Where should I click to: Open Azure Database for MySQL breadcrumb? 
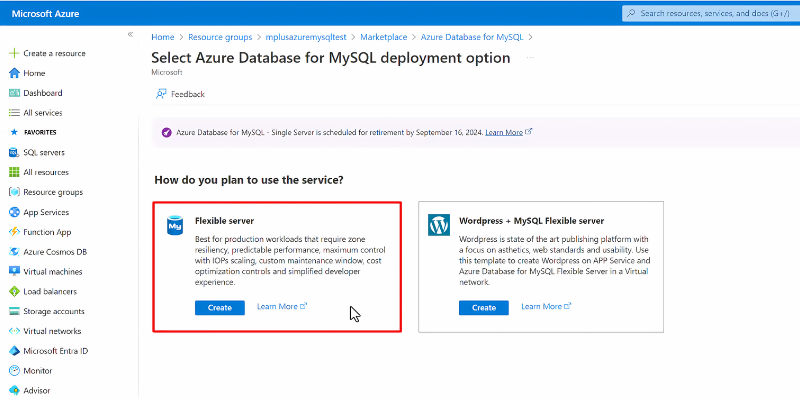(x=472, y=37)
